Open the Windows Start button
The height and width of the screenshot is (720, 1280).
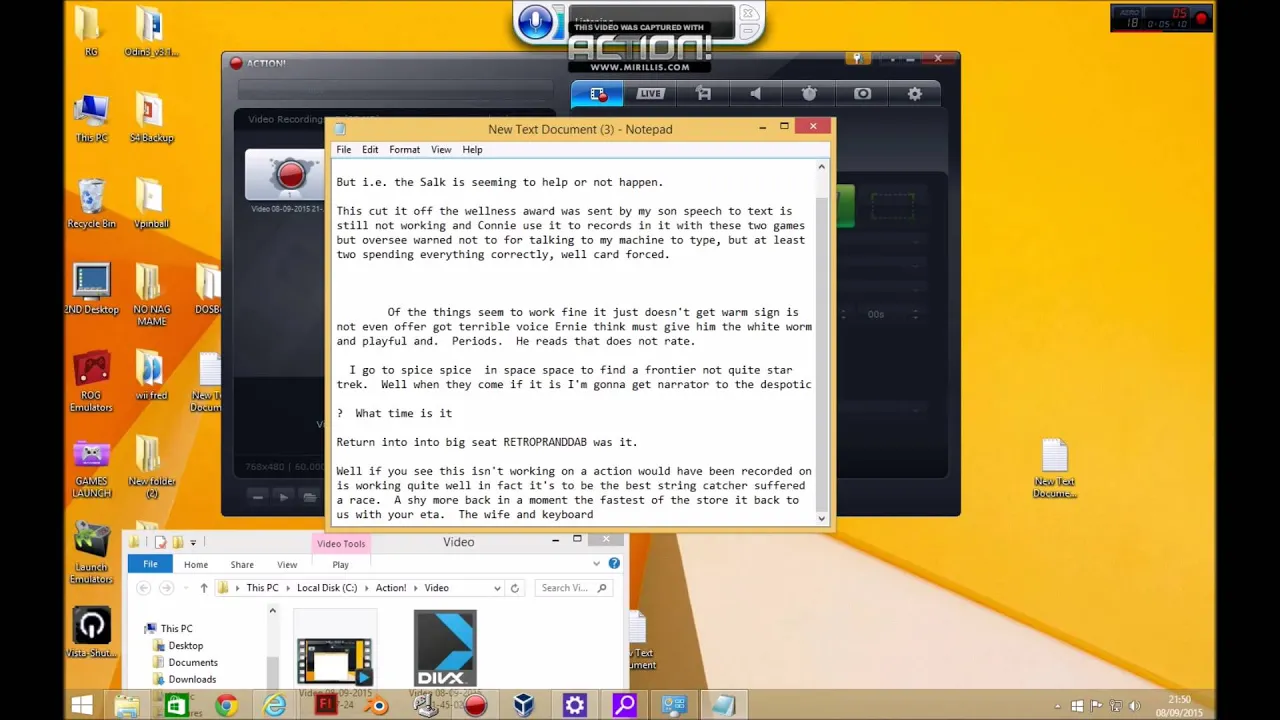click(82, 705)
